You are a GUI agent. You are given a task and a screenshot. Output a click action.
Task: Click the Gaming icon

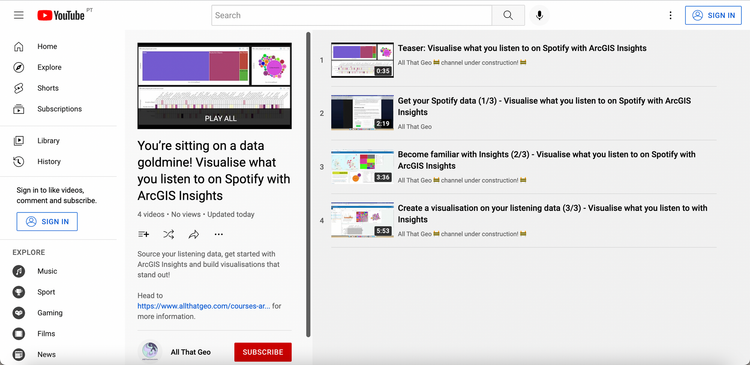[x=19, y=313]
